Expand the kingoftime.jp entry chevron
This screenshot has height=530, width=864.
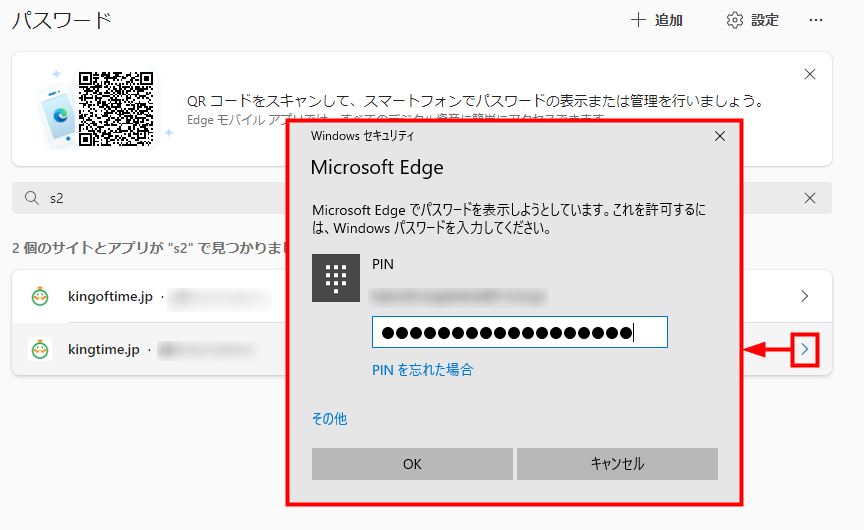coord(804,296)
